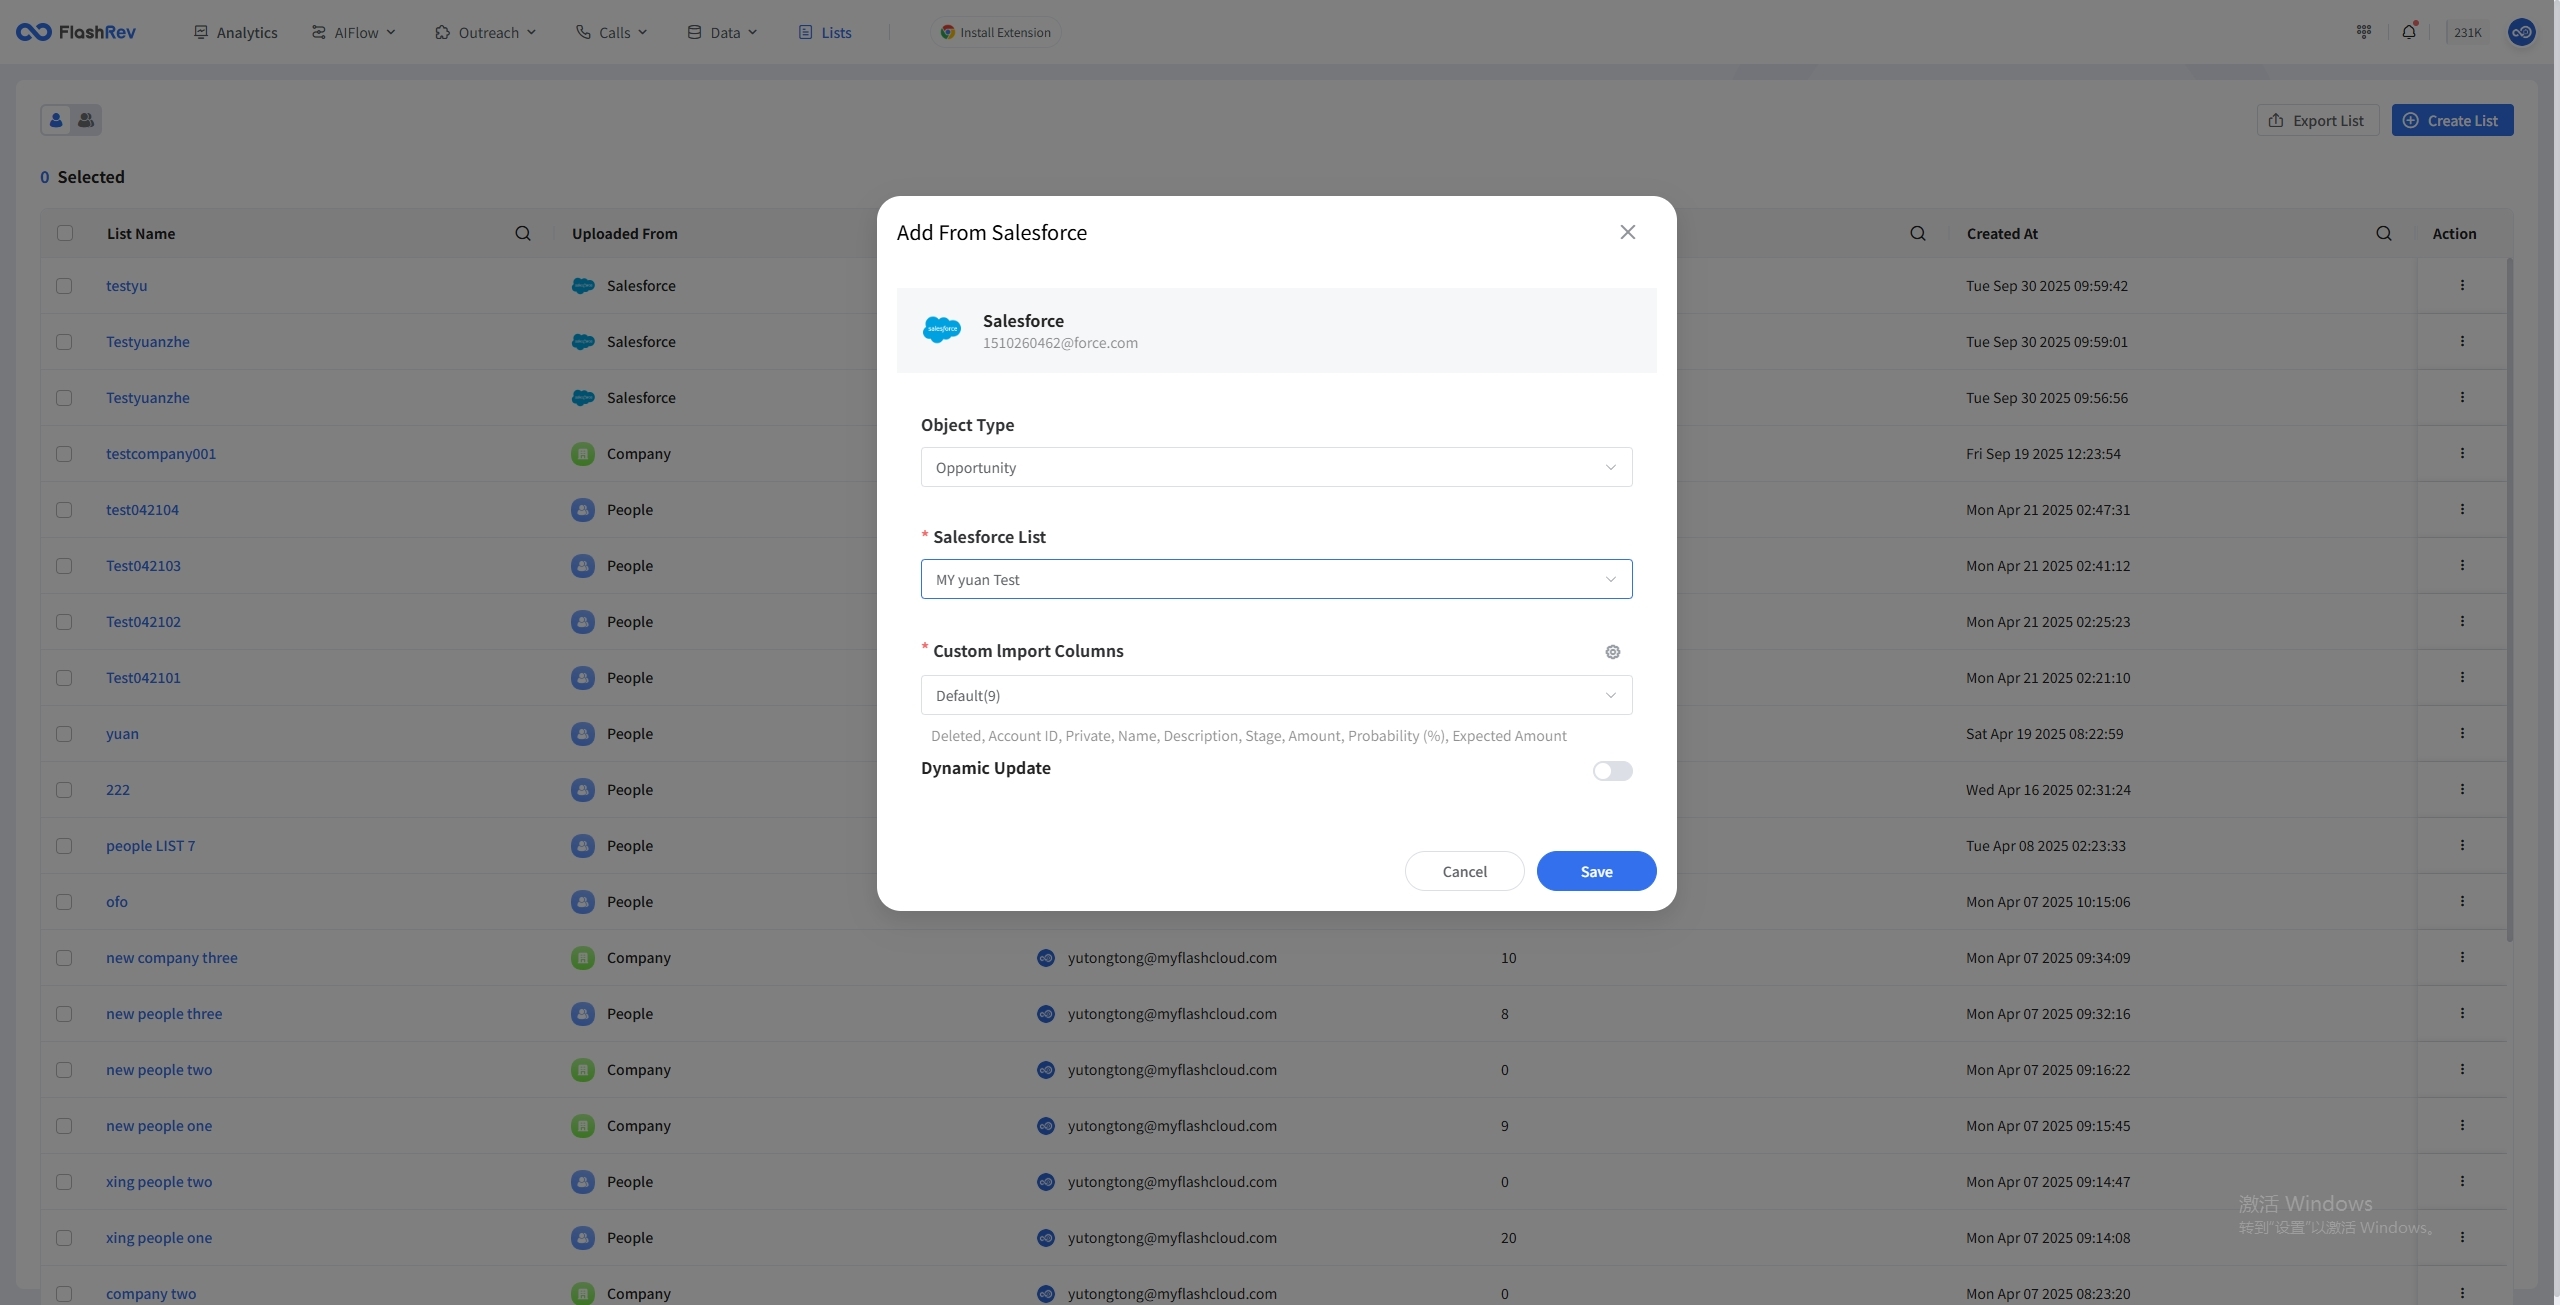Tick the checkbox for testcompany001
The height and width of the screenshot is (1305, 2560).
pyautogui.click(x=65, y=454)
